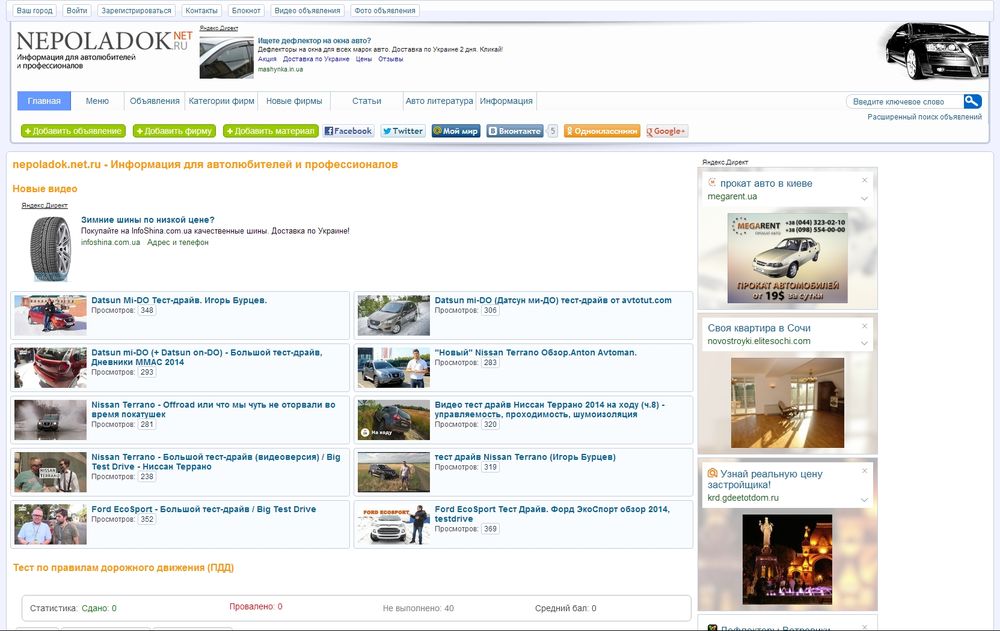Share via the Мой мир button
Screen dimensions: 1000x631
(455, 131)
